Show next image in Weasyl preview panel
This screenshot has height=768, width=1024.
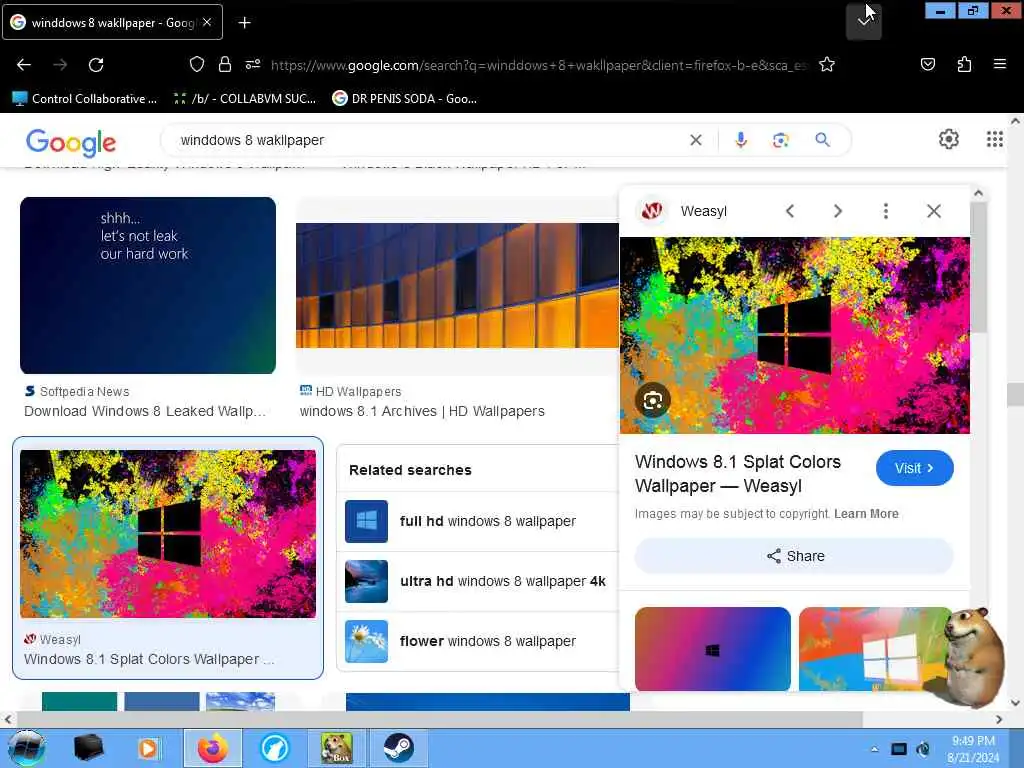point(838,211)
